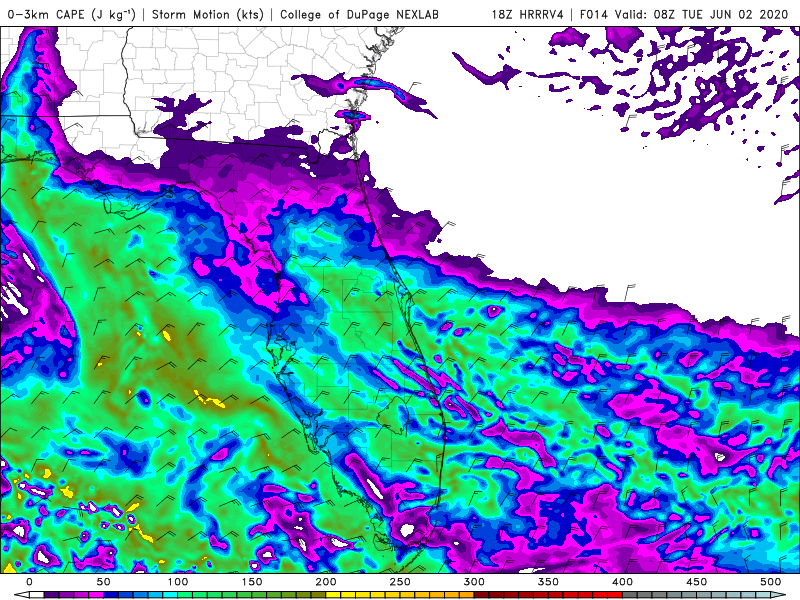Image resolution: width=800 pixels, height=600 pixels.
Task: Click the color bar label '50'
Action: point(104,582)
